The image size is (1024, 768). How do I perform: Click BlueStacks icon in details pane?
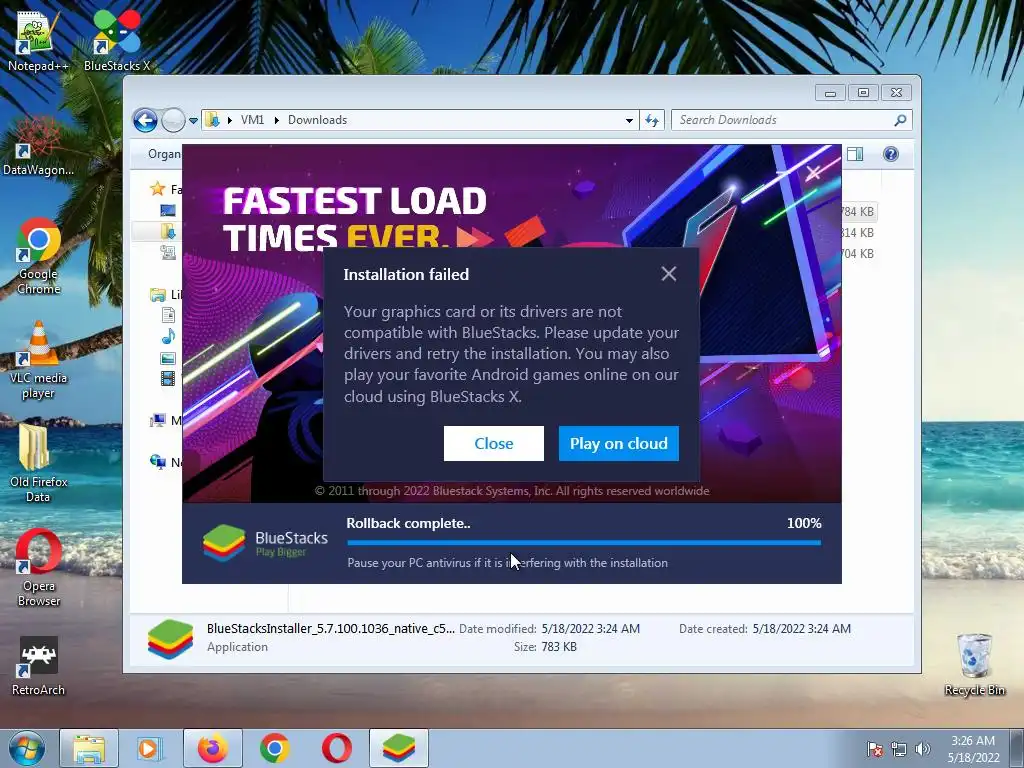(170, 639)
